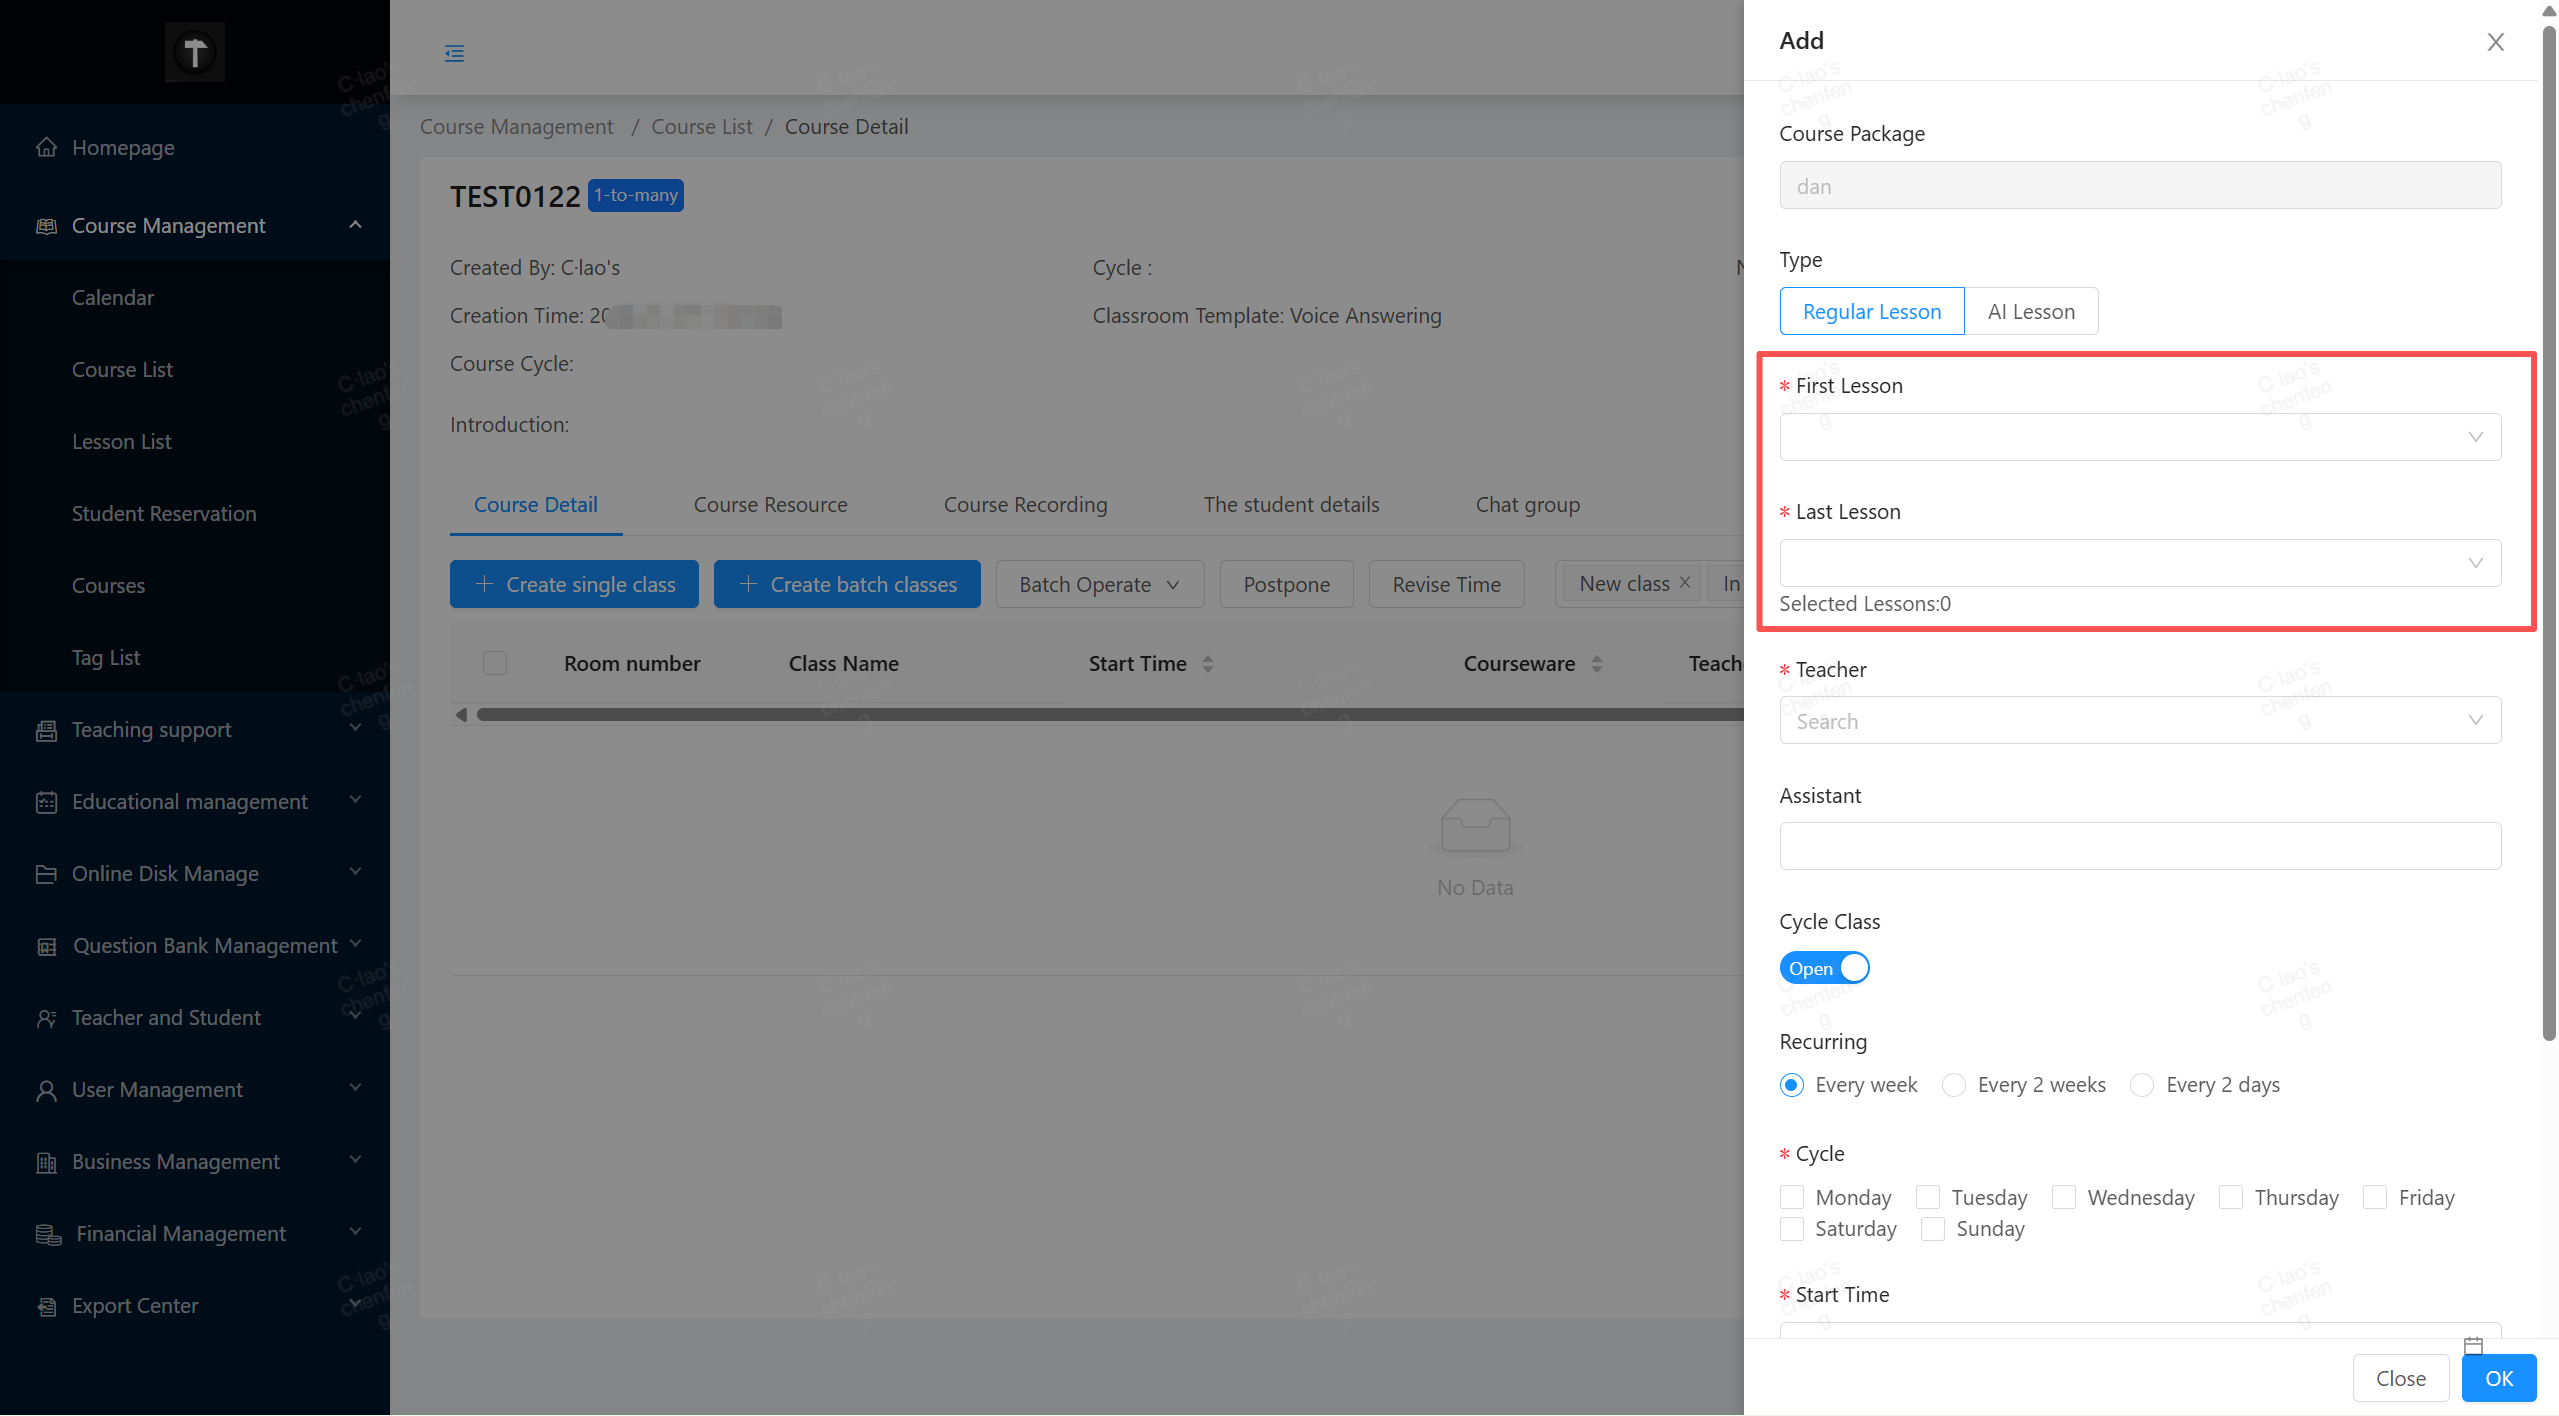Screen dimensions: 2559x1416
Task: Click the Export Center sidebar icon
Action: 46,1306
